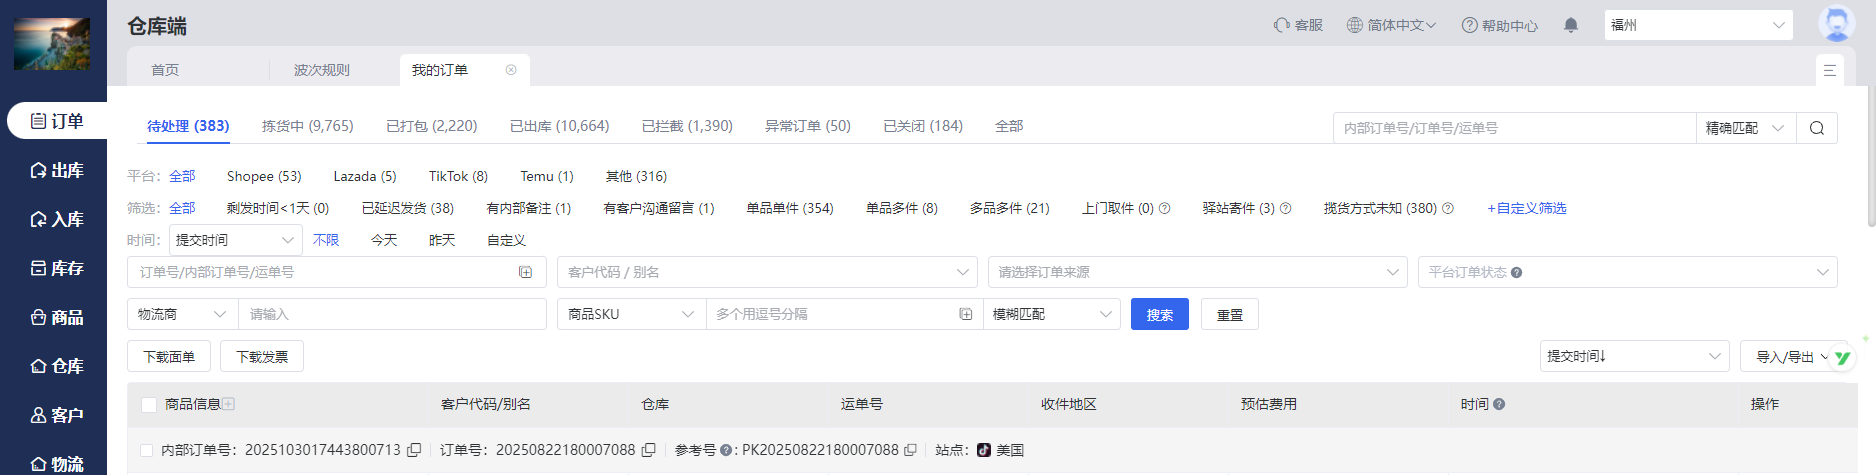Click the company logo thumbnail
Viewport: 1876px width, 475px height.
coord(52,43)
